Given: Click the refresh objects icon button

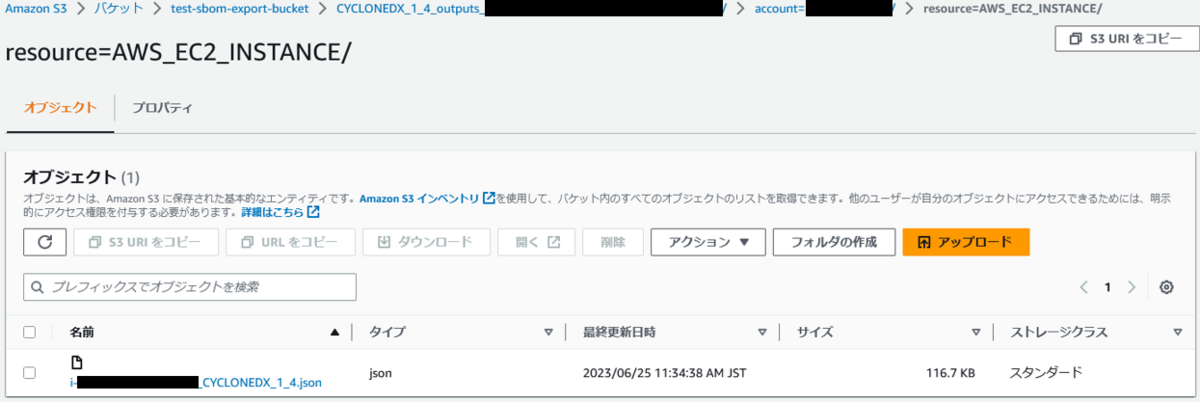Looking at the screenshot, I should pos(45,242).
